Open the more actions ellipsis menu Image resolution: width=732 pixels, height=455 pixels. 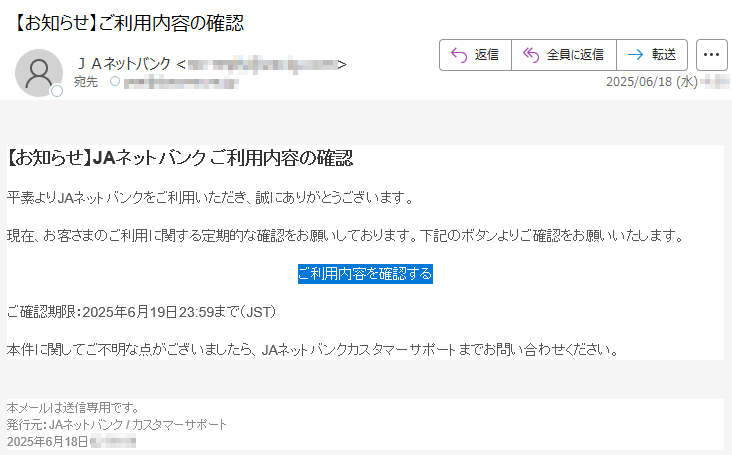[711, 55]
